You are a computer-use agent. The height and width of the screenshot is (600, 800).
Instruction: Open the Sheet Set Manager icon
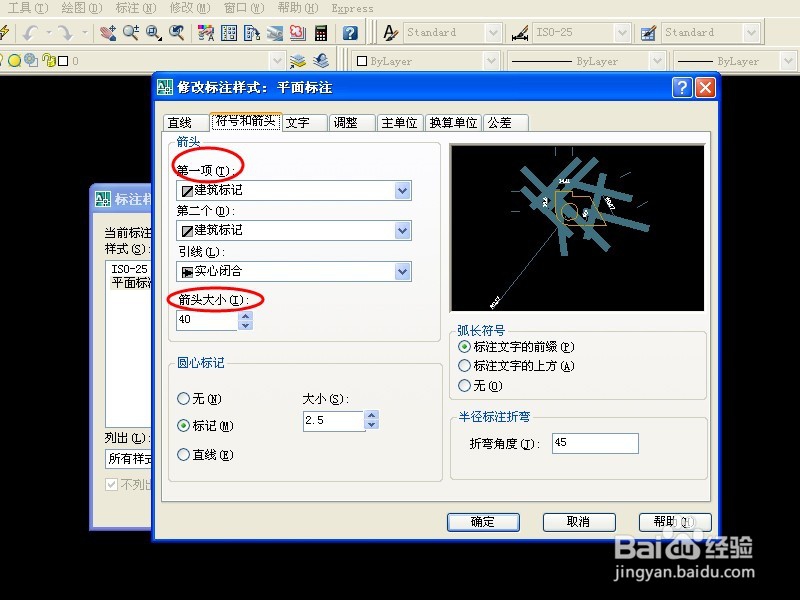pos(274,33)
